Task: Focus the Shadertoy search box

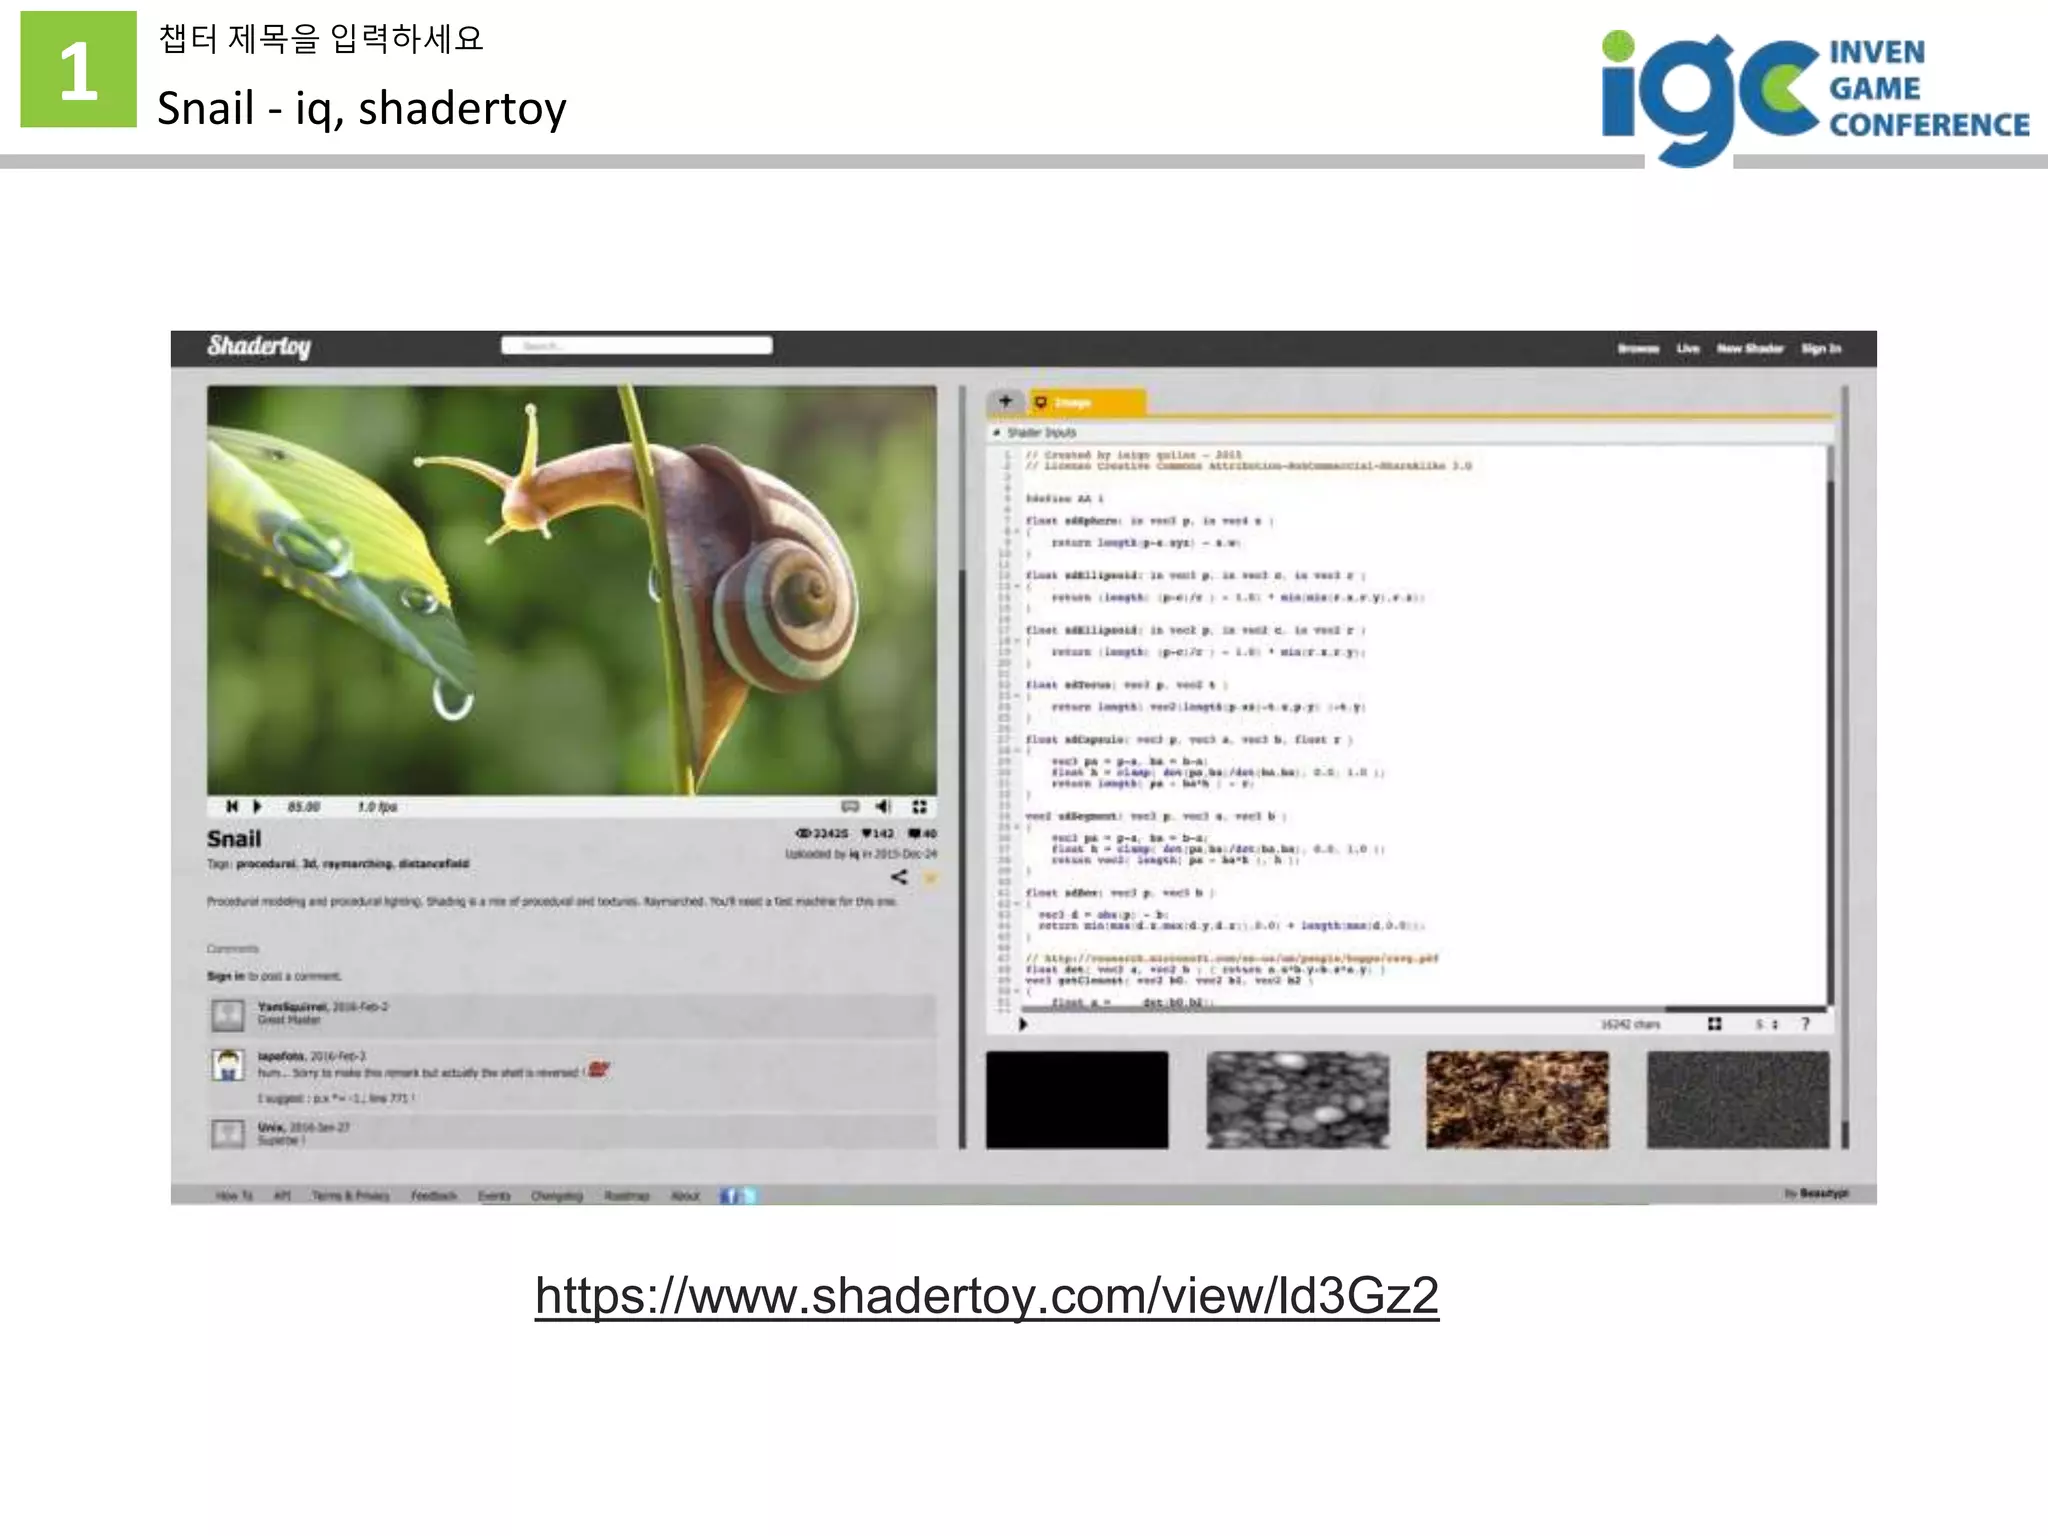Action: tap(637, 346)
